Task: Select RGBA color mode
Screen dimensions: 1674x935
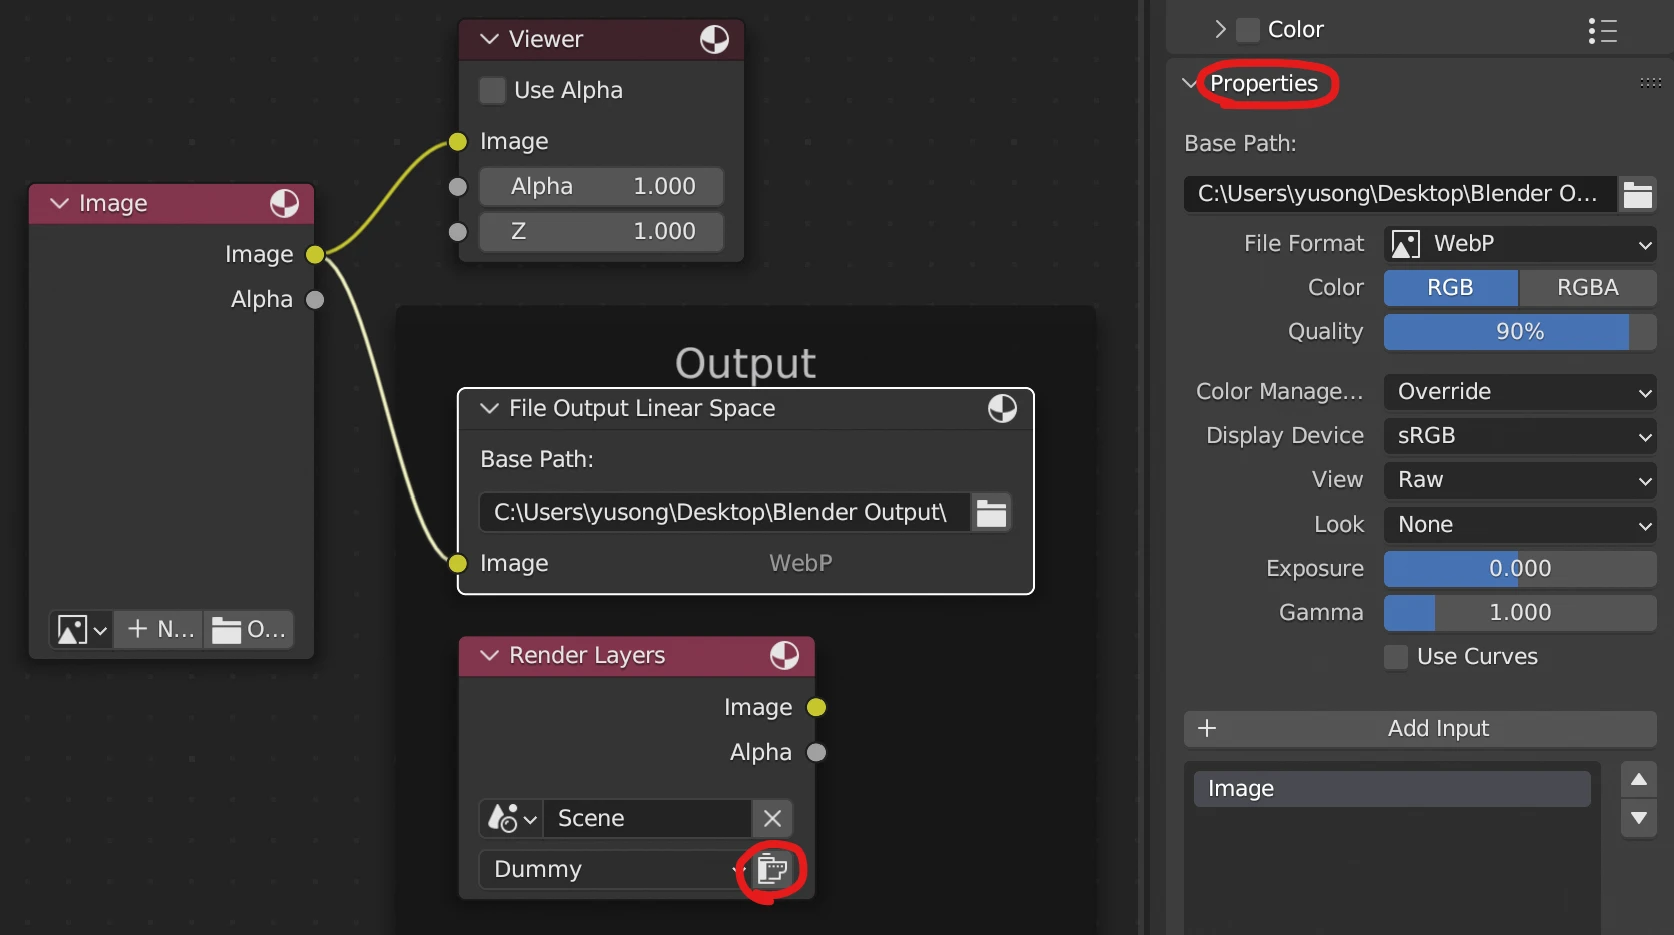Action: pyautogui.click(x=1587, y=288)
